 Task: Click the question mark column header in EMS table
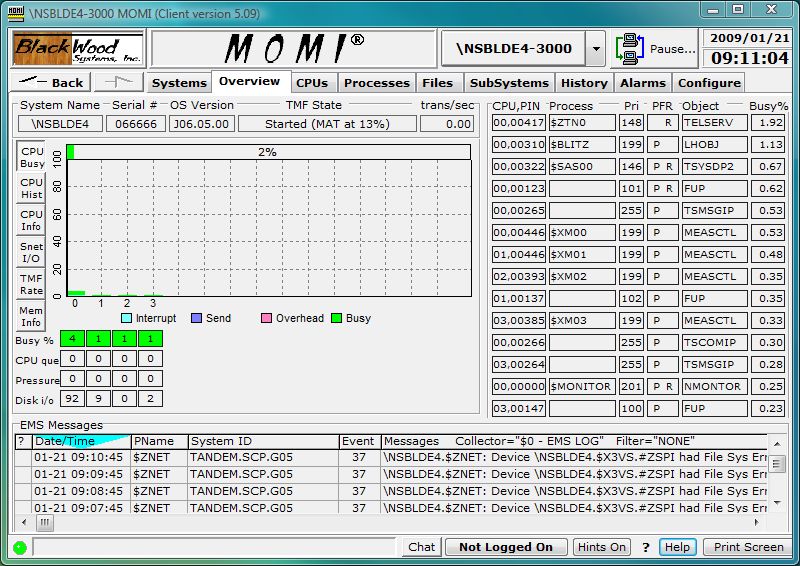pos(21,441)
